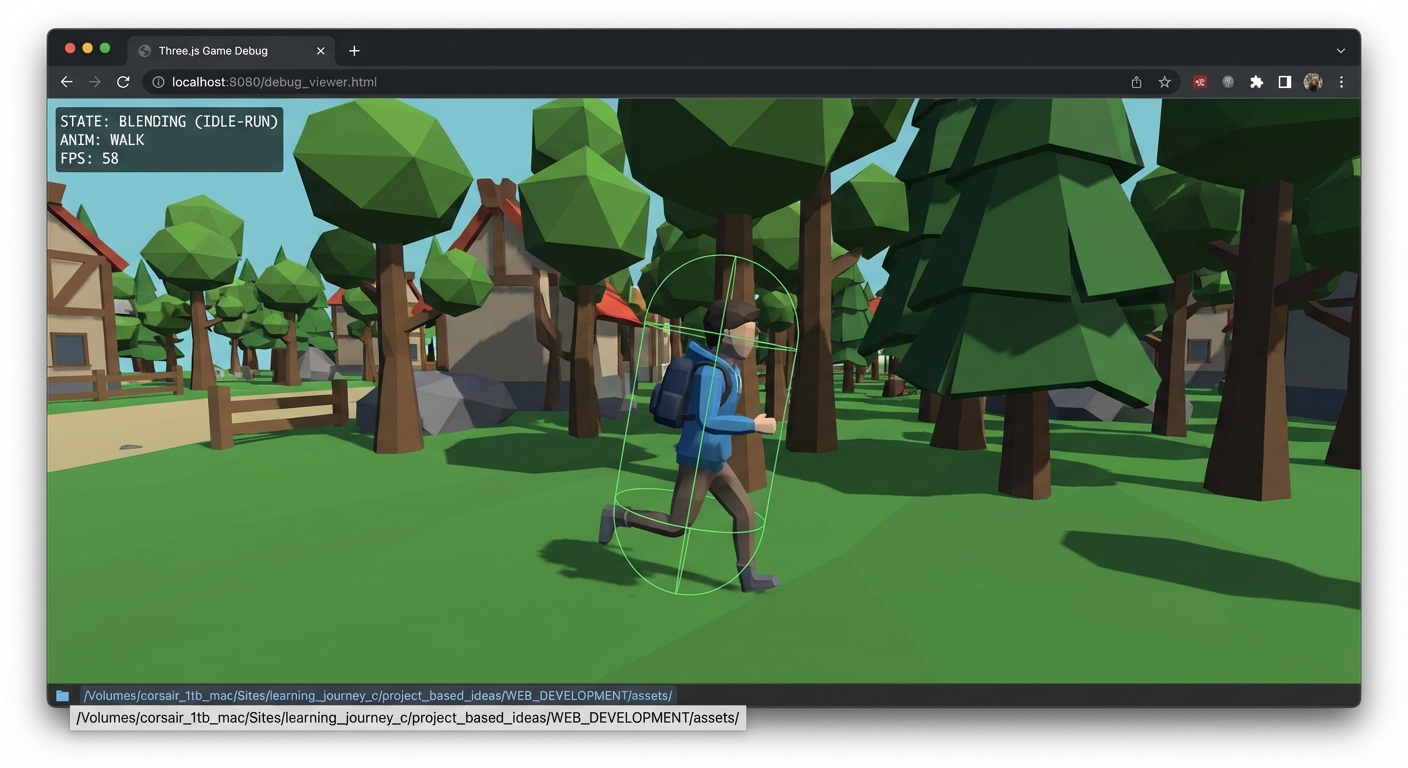Open the site information icon
This screenshot has height=768, width=1408.
(158, 82)
